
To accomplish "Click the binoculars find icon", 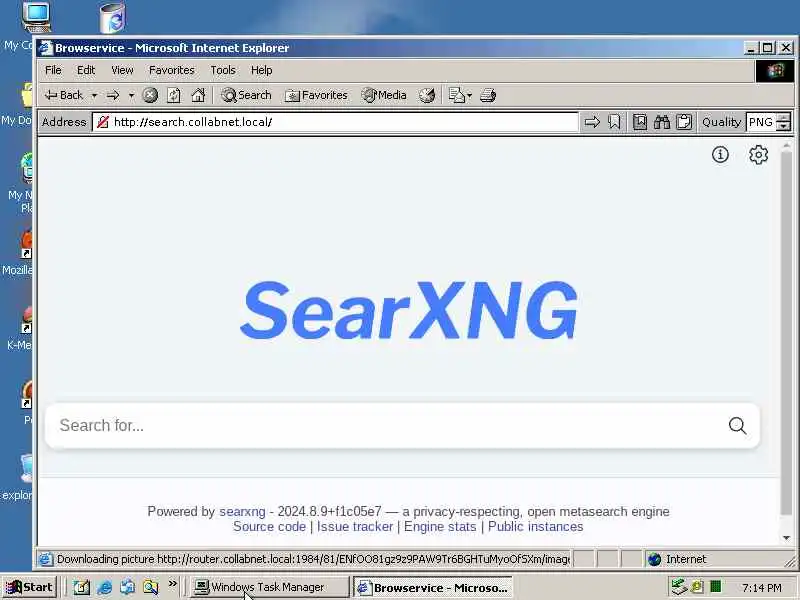I will click(662, 122).
